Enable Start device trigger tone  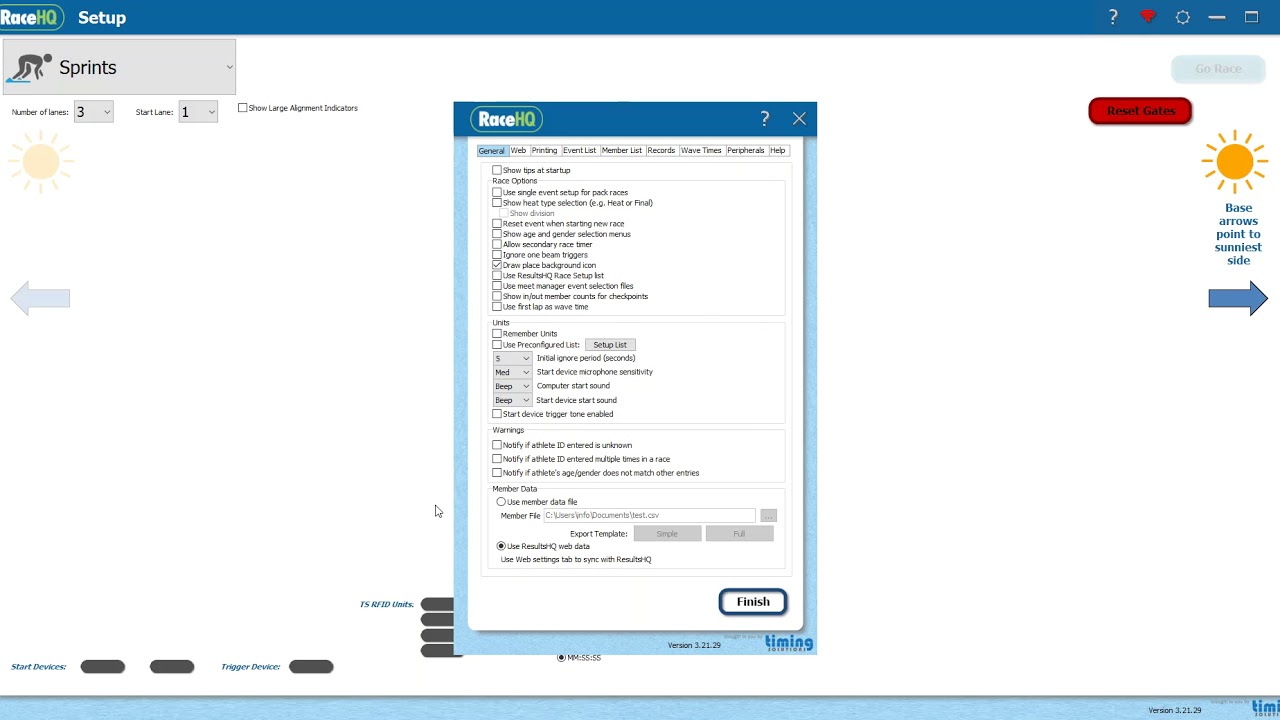coord(497,414)
